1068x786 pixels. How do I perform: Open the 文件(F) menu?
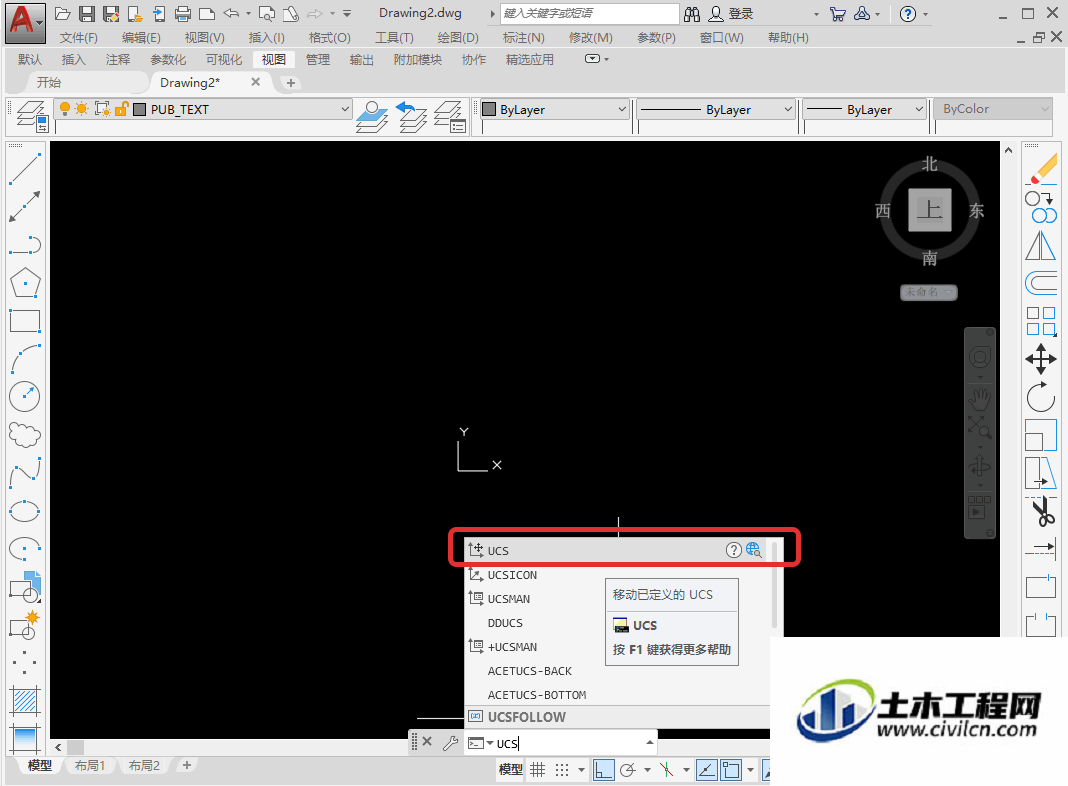(78, 38)
